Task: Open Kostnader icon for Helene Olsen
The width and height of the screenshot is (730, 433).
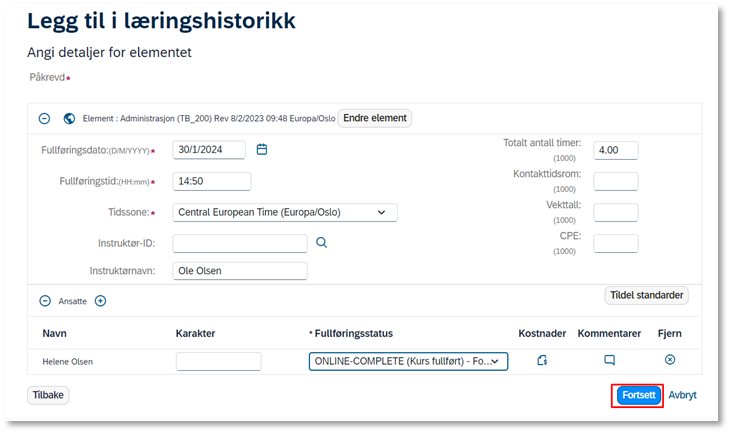Action: [x=542, y=360]
